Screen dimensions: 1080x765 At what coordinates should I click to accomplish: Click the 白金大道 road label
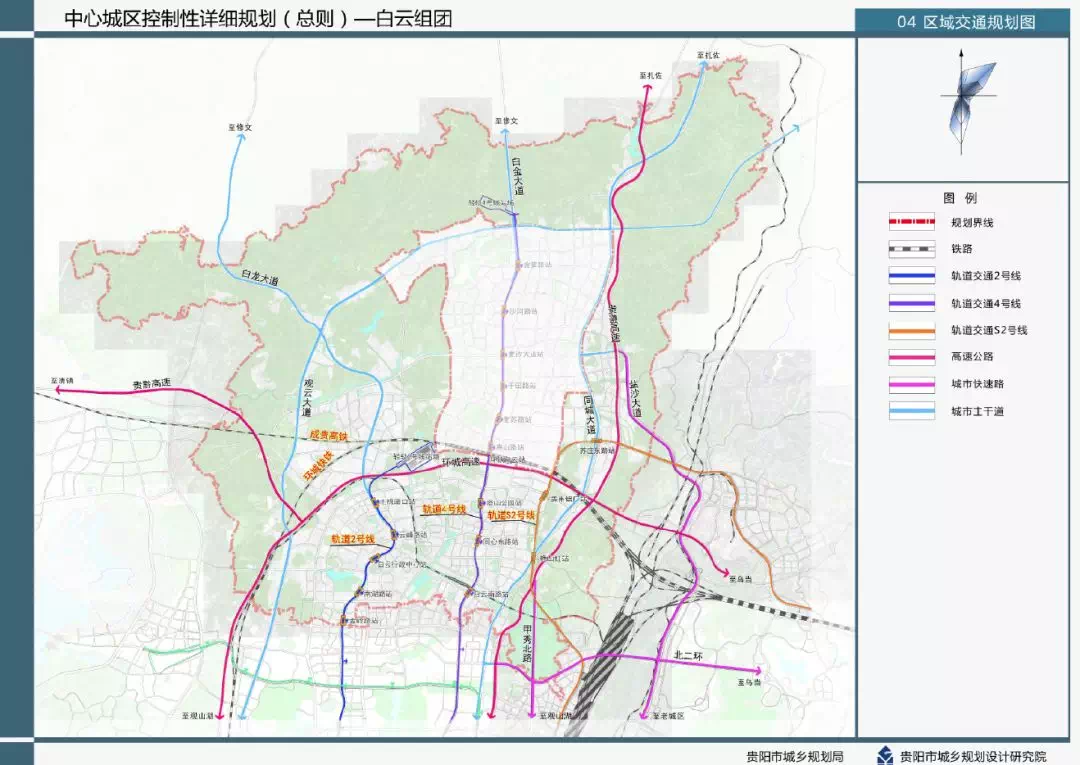(x=518, y=176)
